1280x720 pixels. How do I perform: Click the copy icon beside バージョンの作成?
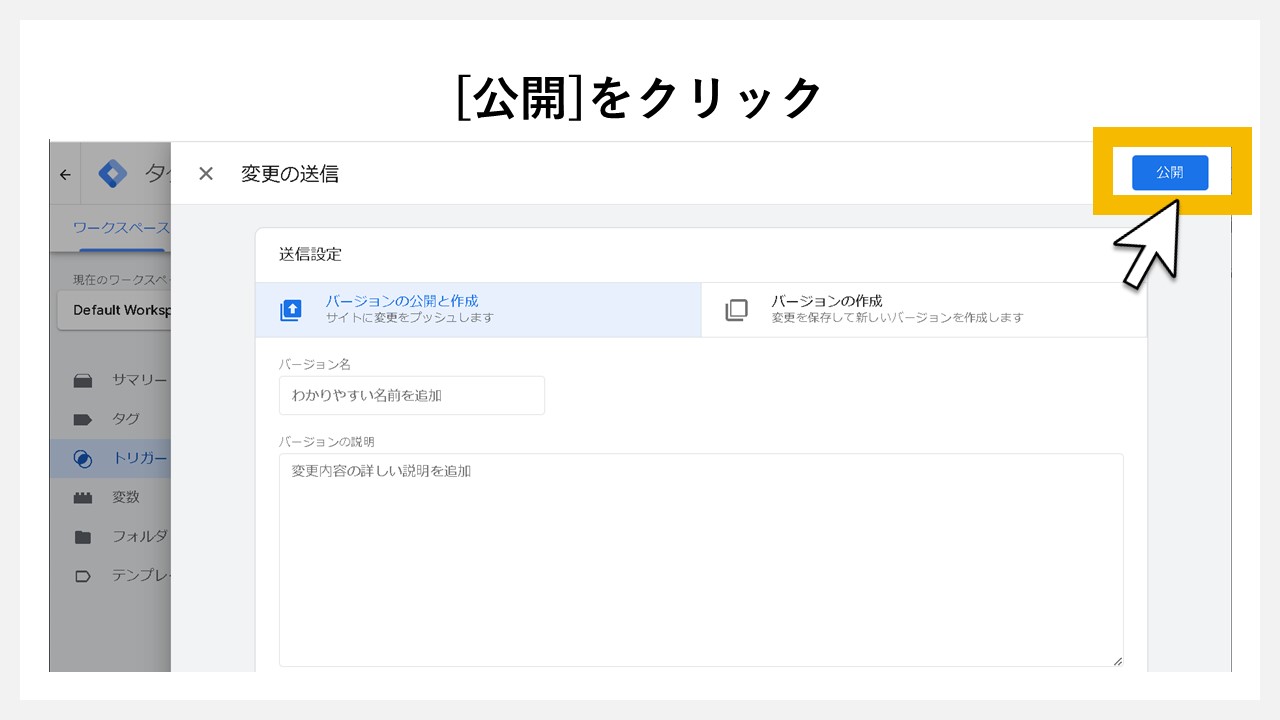click(737, 310)
